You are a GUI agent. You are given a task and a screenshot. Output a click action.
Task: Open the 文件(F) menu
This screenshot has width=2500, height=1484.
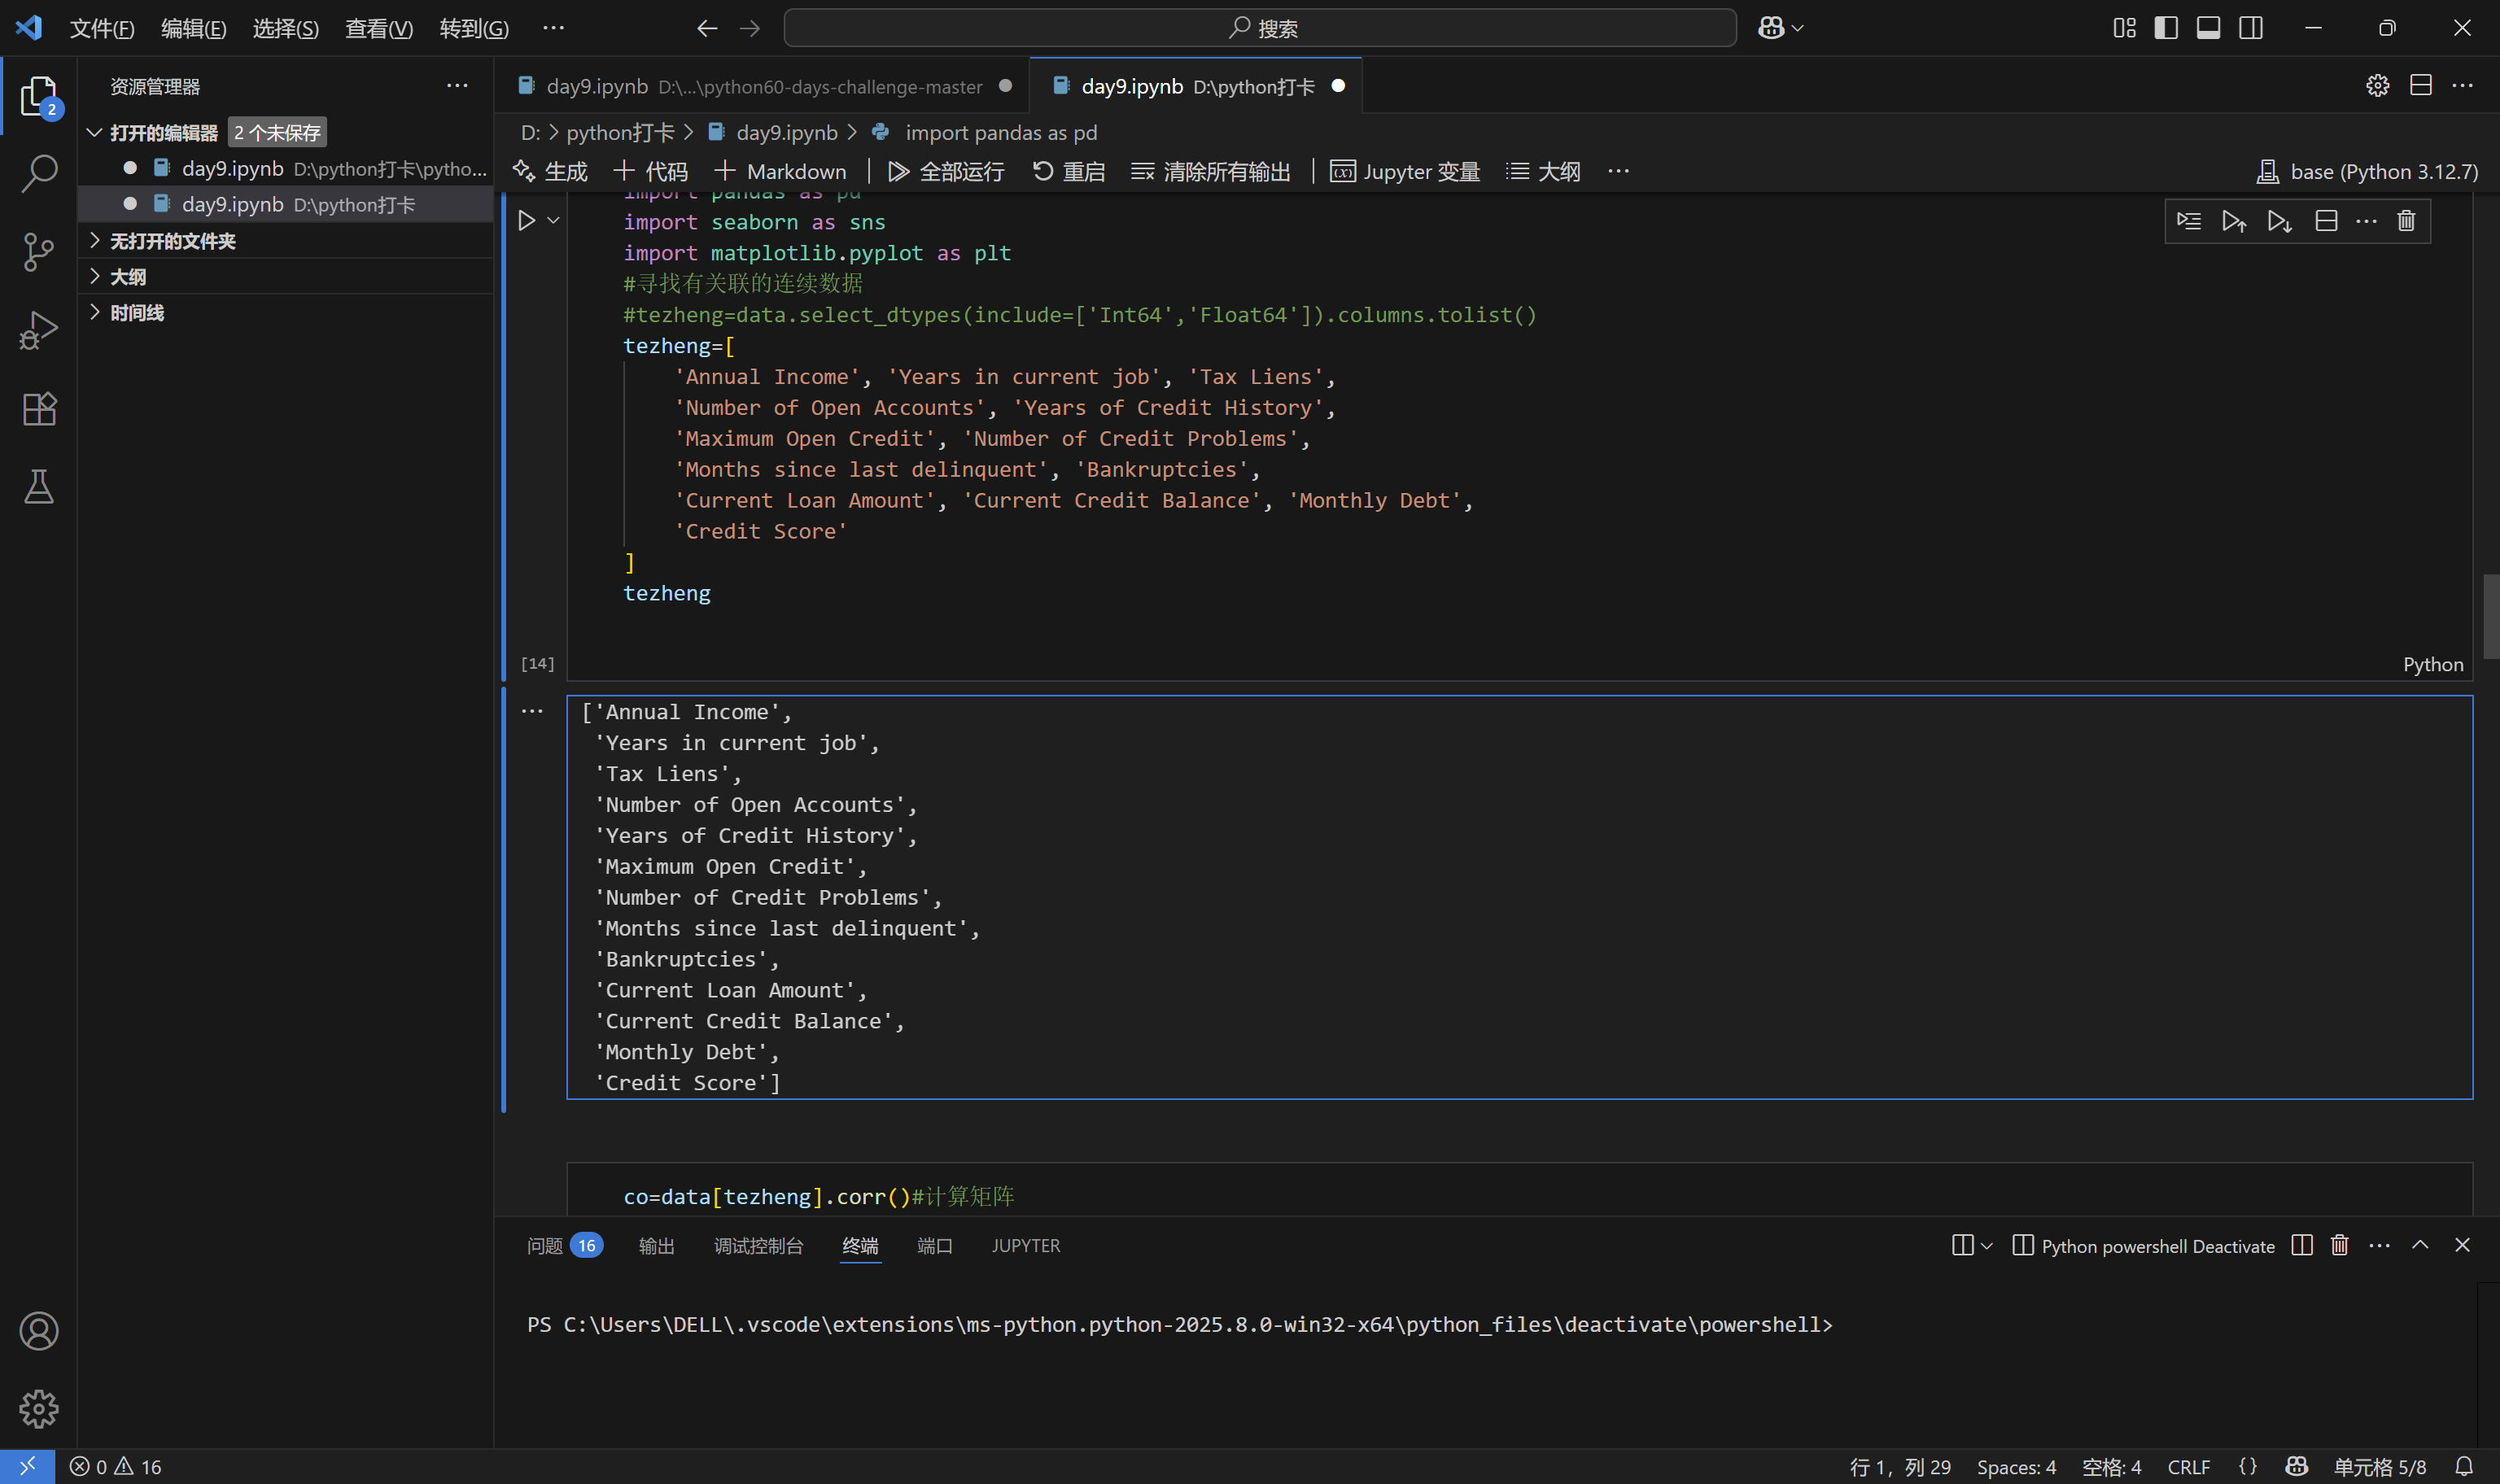coord(102,28)
